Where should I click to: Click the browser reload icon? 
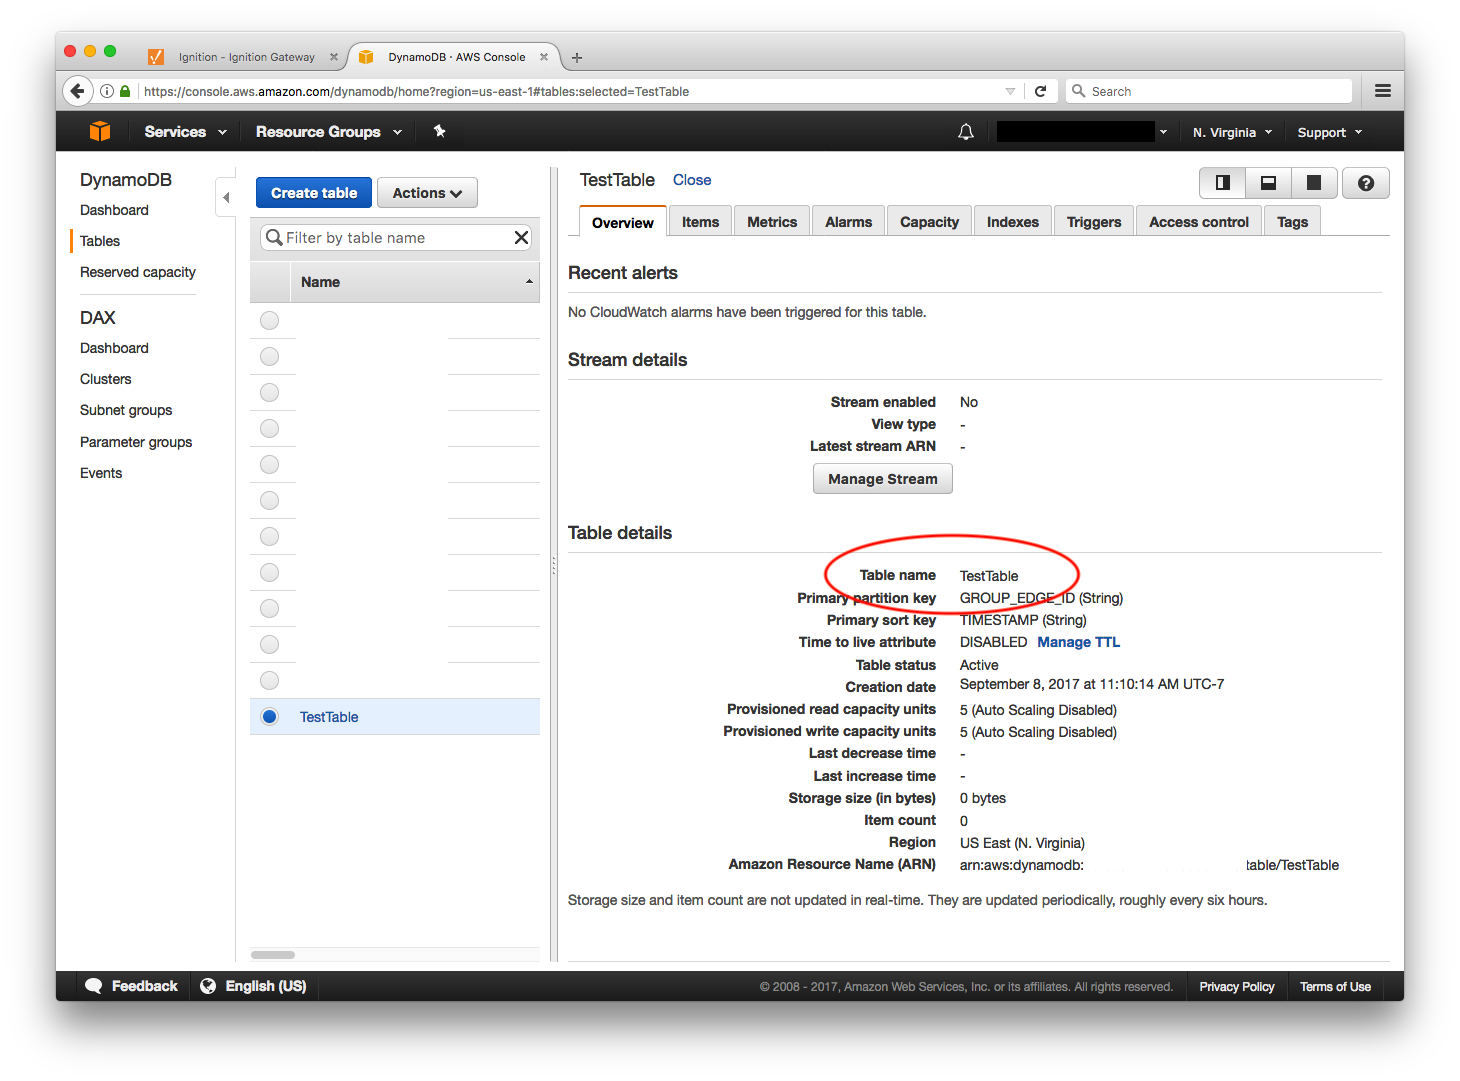pyautogui.click(x=1040, y=91)
